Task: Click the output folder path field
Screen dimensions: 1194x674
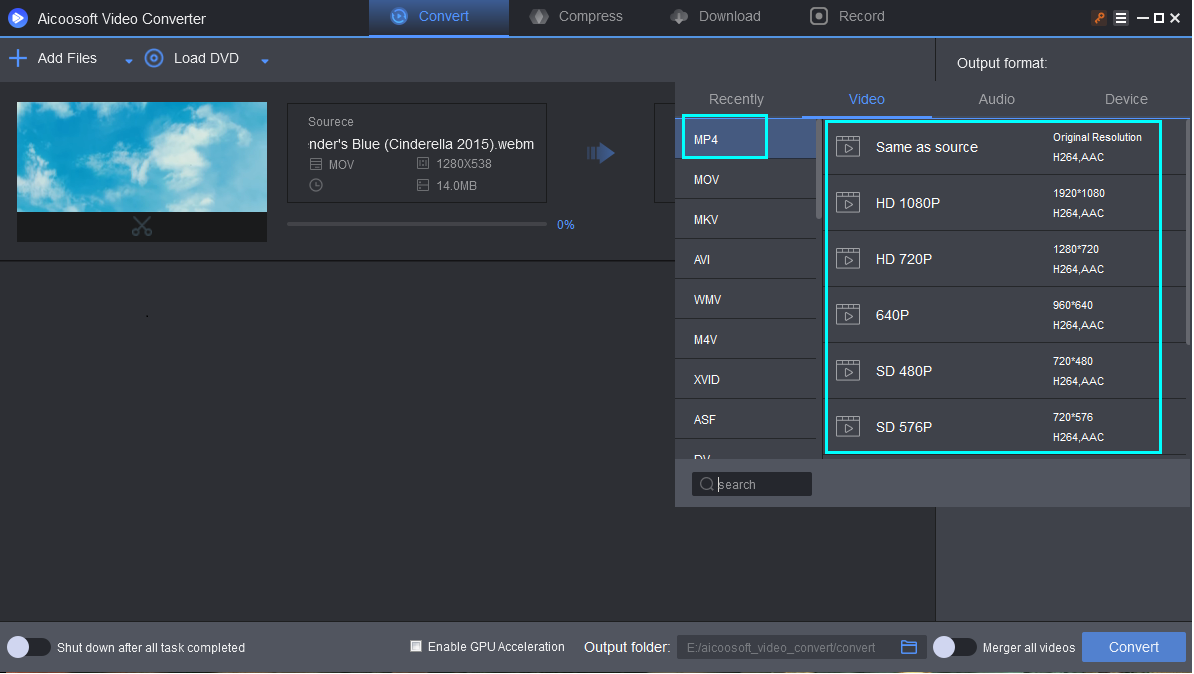Action: (787, 647)
